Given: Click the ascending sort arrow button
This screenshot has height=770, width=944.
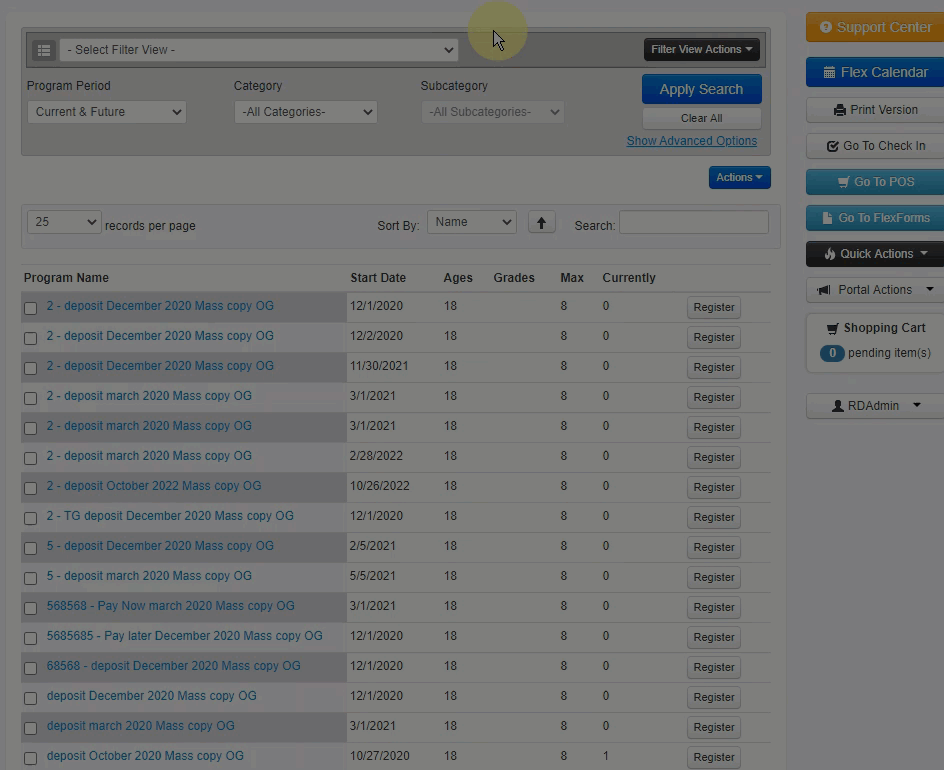Looking at the screenshot, I should [x=541, y=223].
